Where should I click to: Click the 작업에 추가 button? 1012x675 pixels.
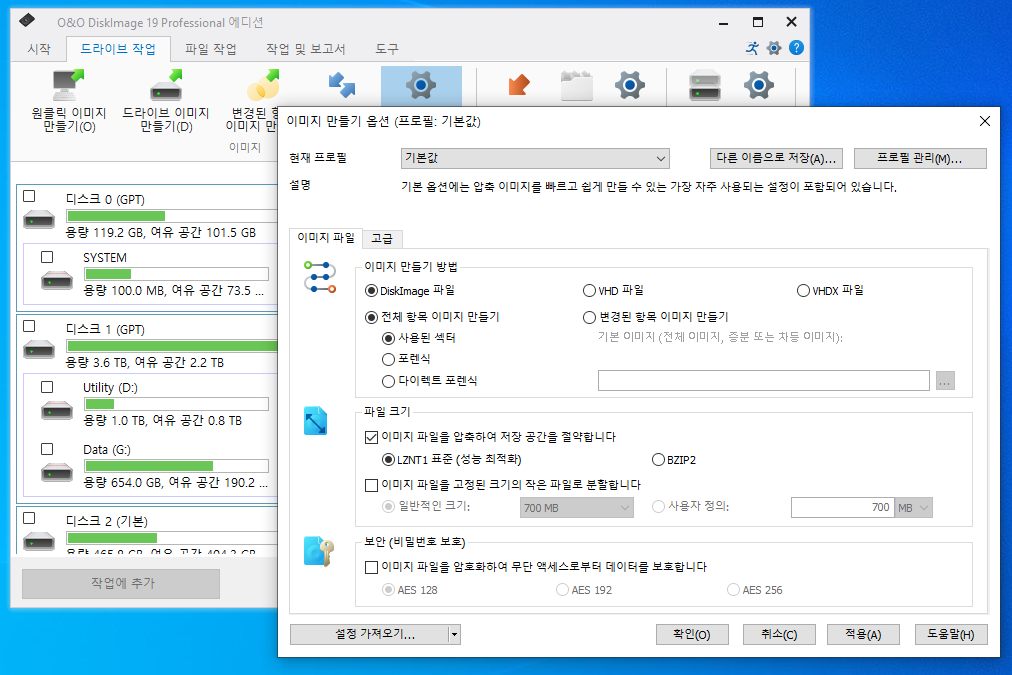click(x=121, y=583)
